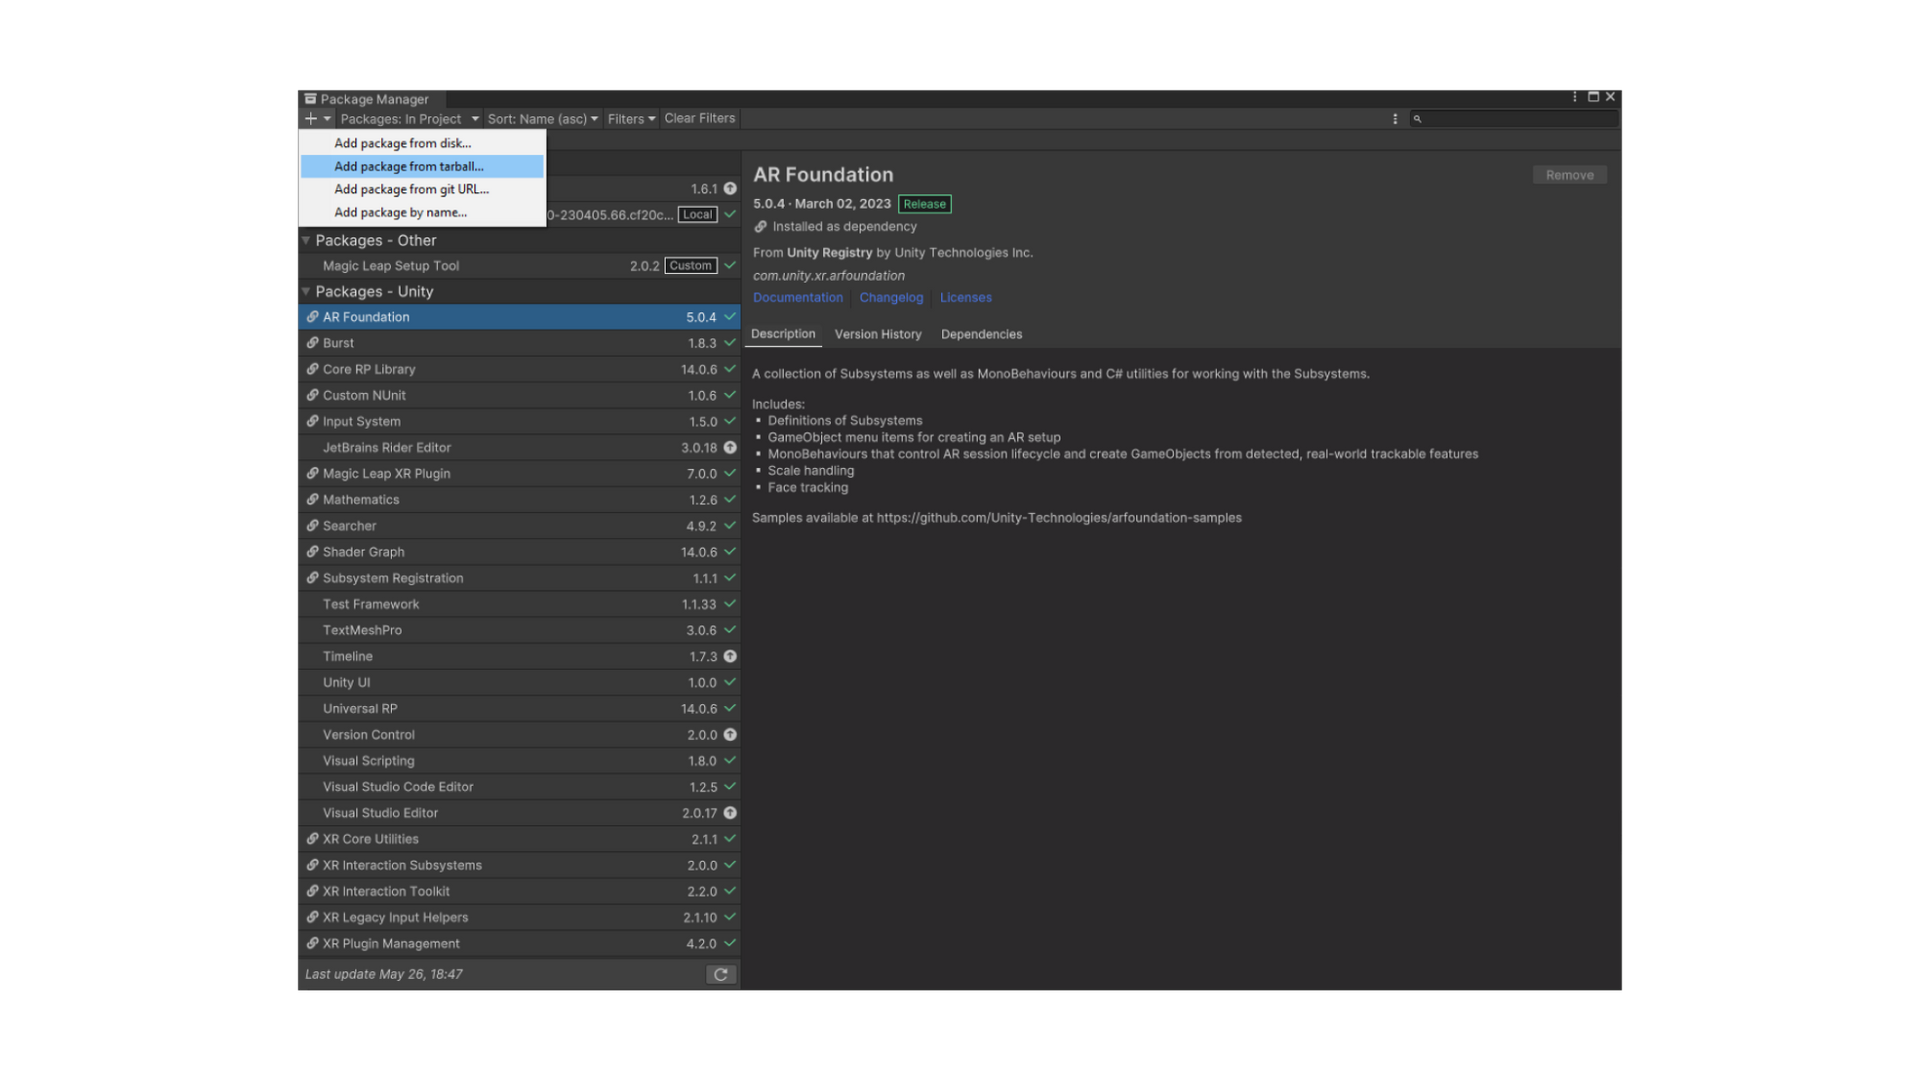Click the update available icon next to JetBrains Rider Editor
This screenshot has height=1081, width=1920.
click(x=730, y=447)
